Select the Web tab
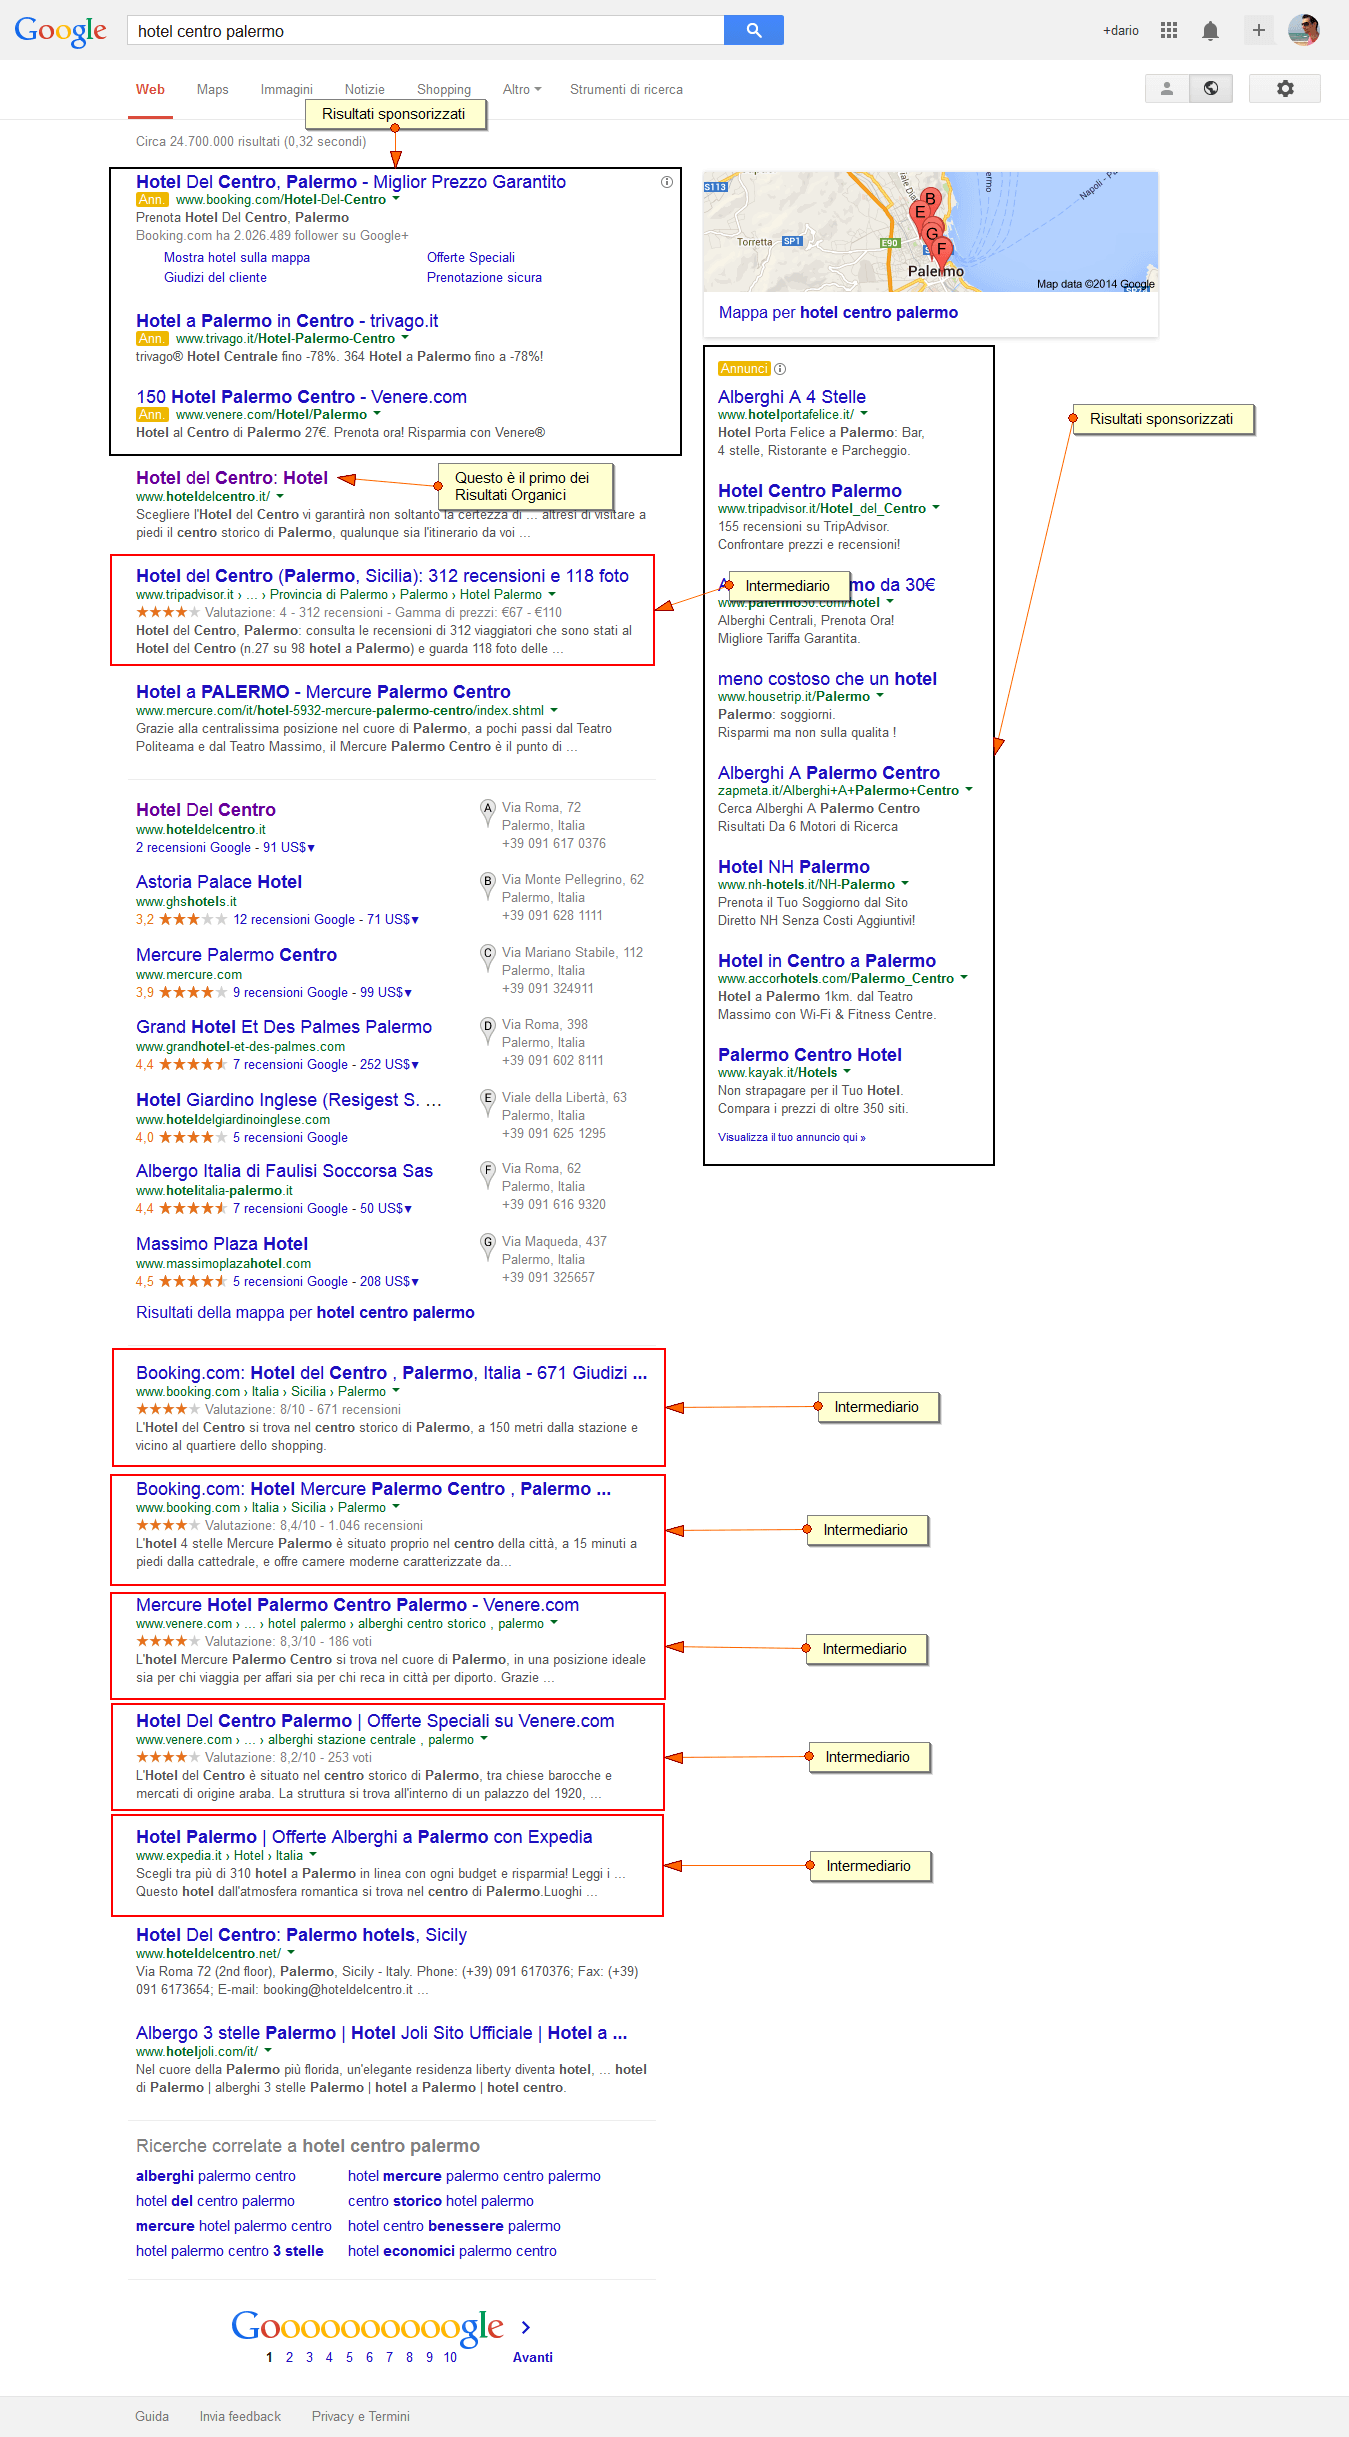This screenshot has height=2437, width=1349. click(x=150, y=89)
